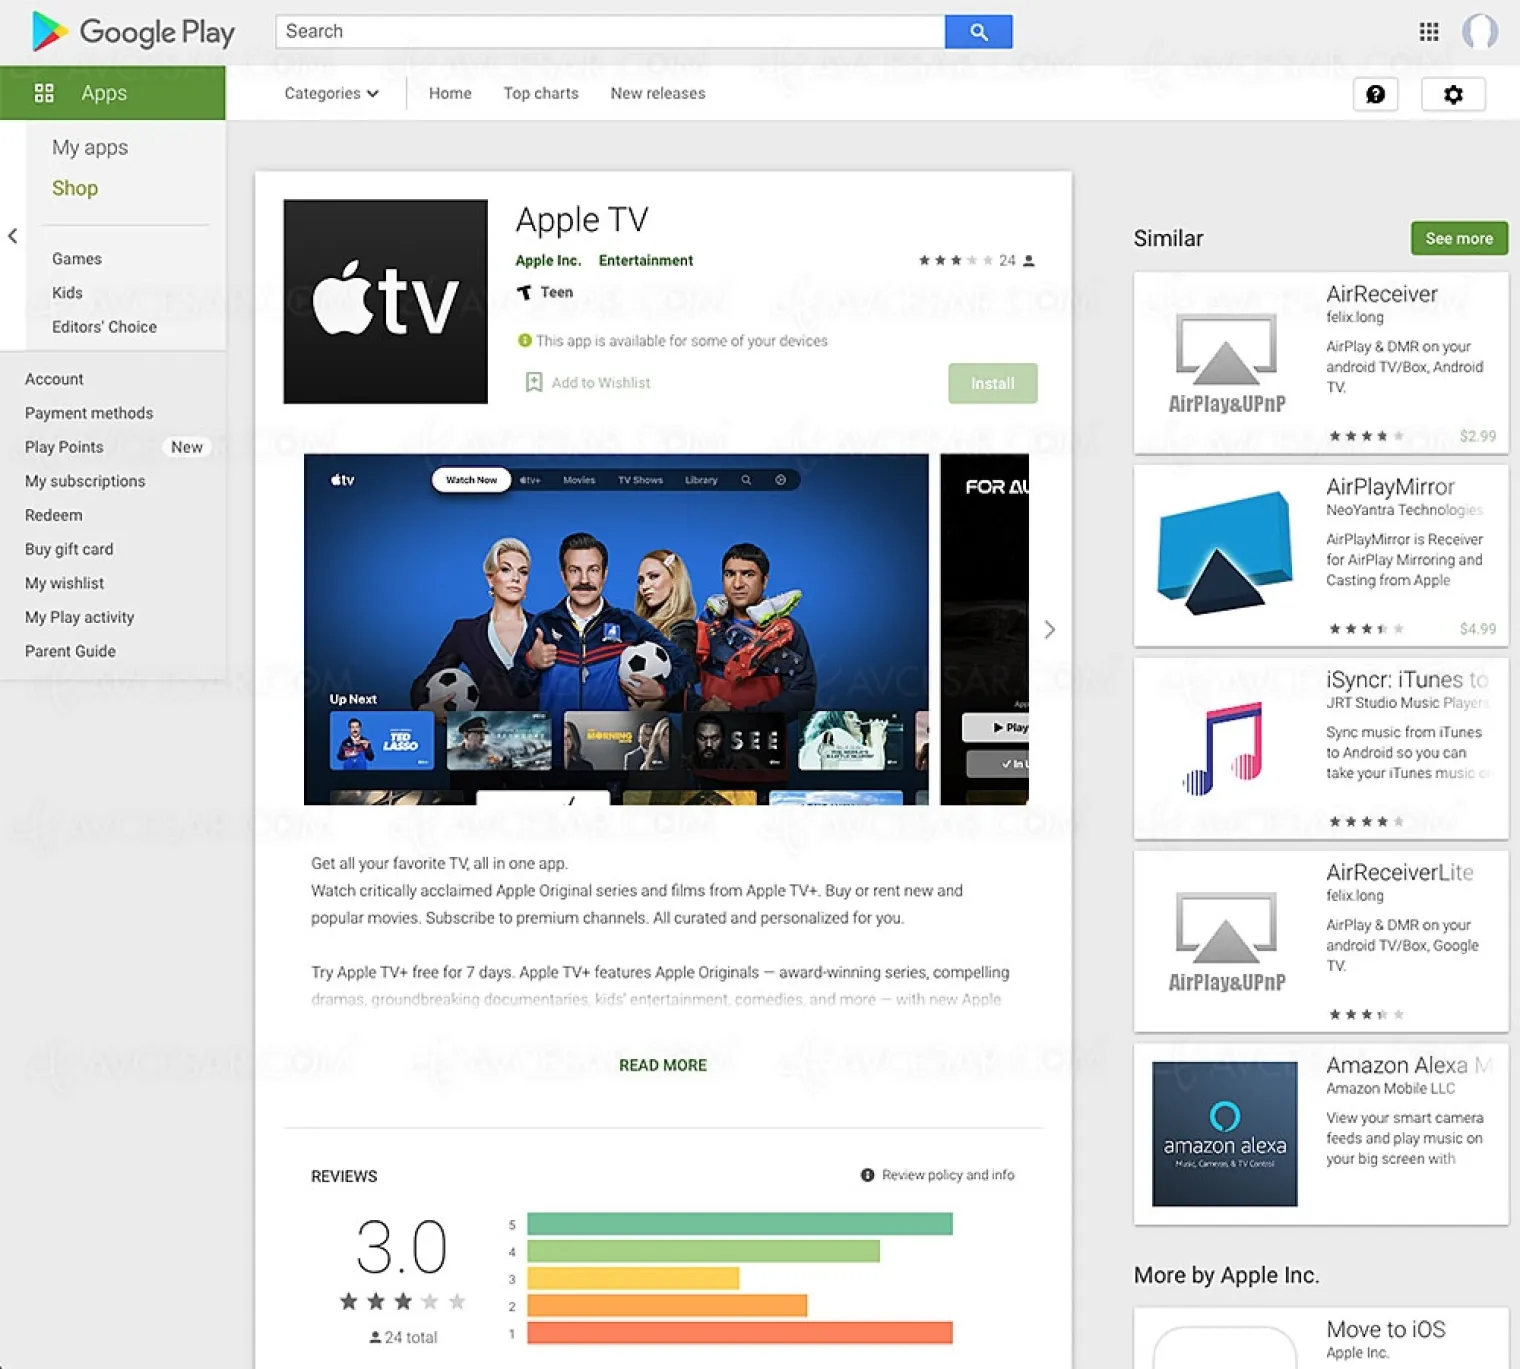Open Editors' Choice section
Viewport: 1520px width, 1369px height.
click(x=104, y=326)
